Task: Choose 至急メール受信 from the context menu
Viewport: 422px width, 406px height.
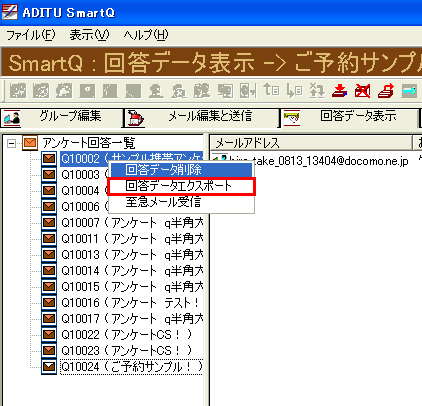Action: tap(181, 202)
